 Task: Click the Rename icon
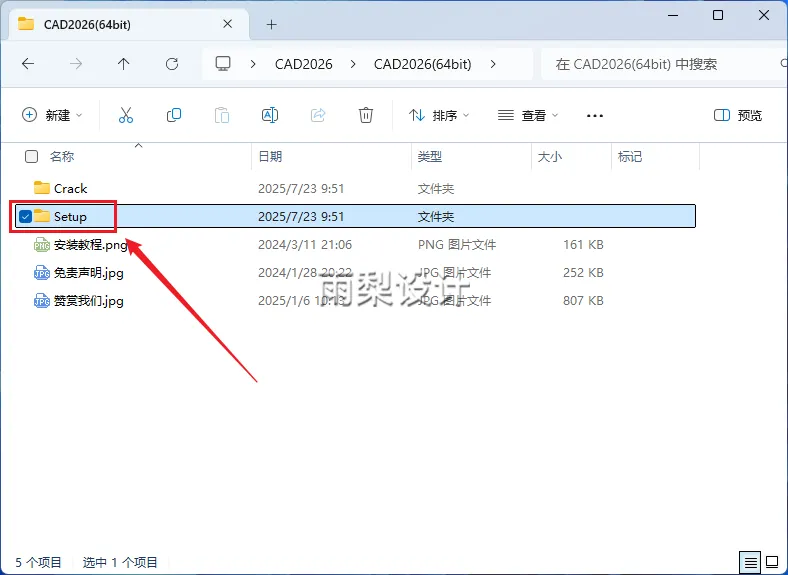(270, 115)
